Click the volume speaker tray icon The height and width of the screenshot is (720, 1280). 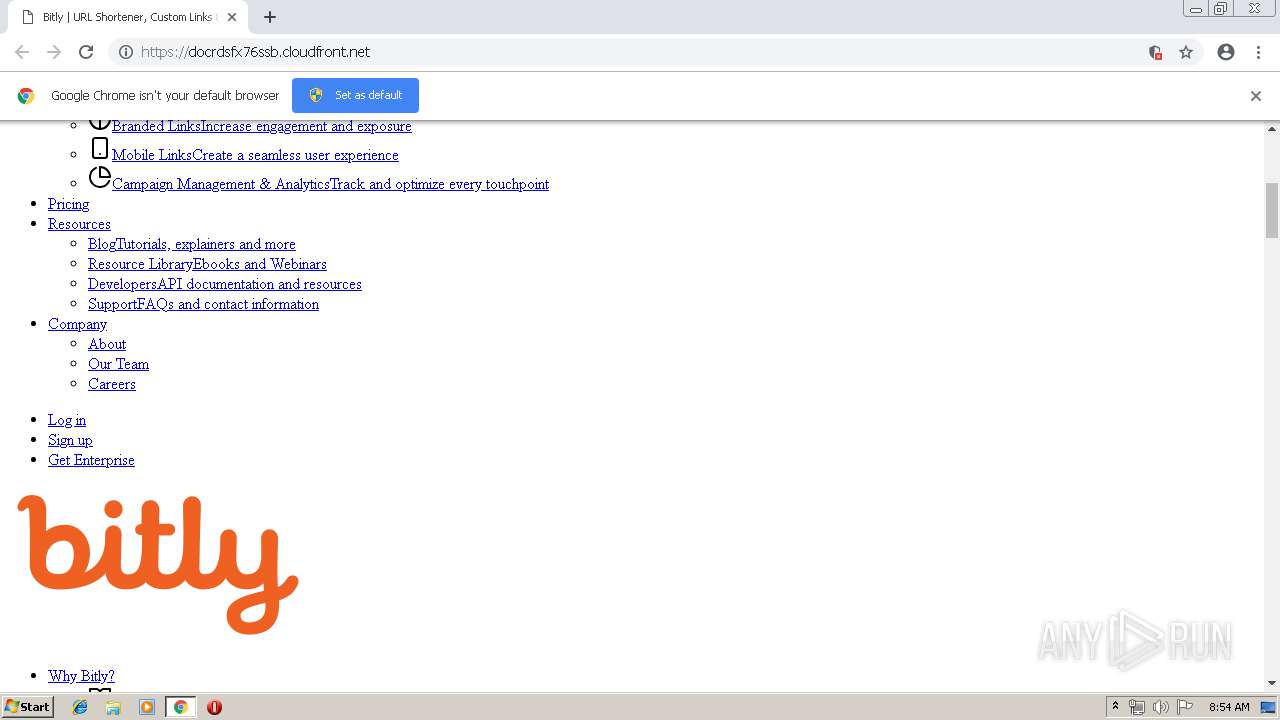1160,707
